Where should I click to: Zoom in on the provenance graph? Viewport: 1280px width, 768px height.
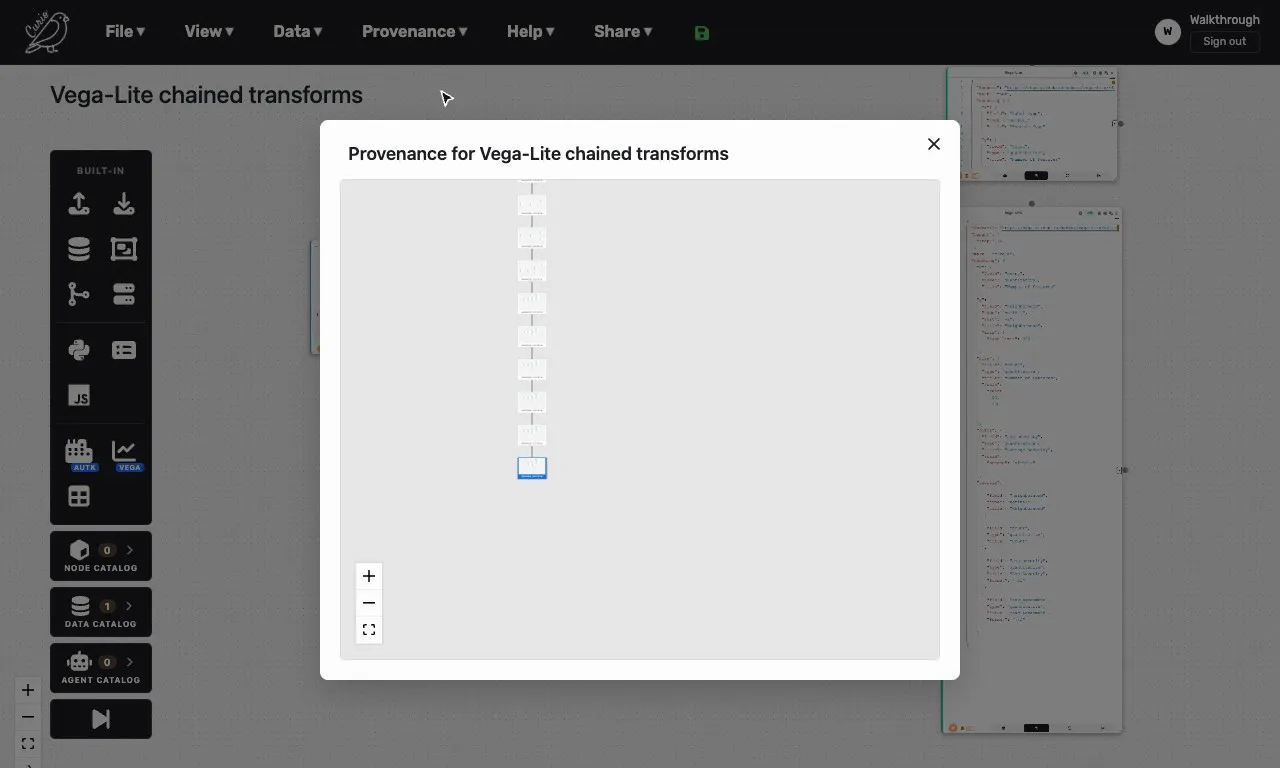(x=369, y=576)
